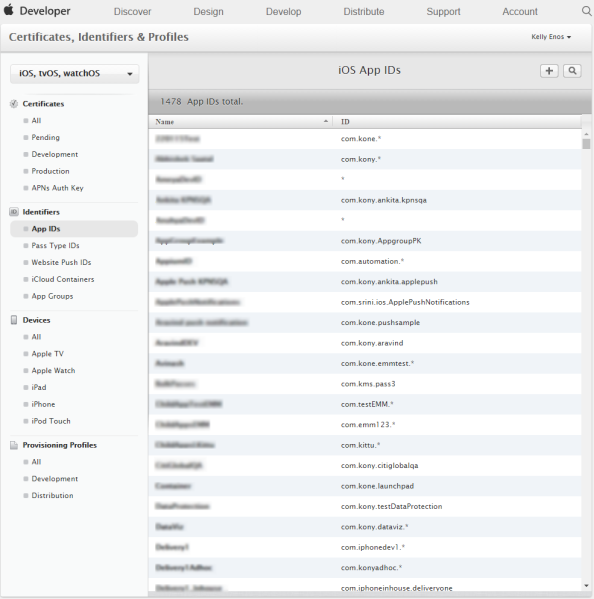The image size is (594, 599).
Task: Select iPhone devices
Action: [43, 404]
